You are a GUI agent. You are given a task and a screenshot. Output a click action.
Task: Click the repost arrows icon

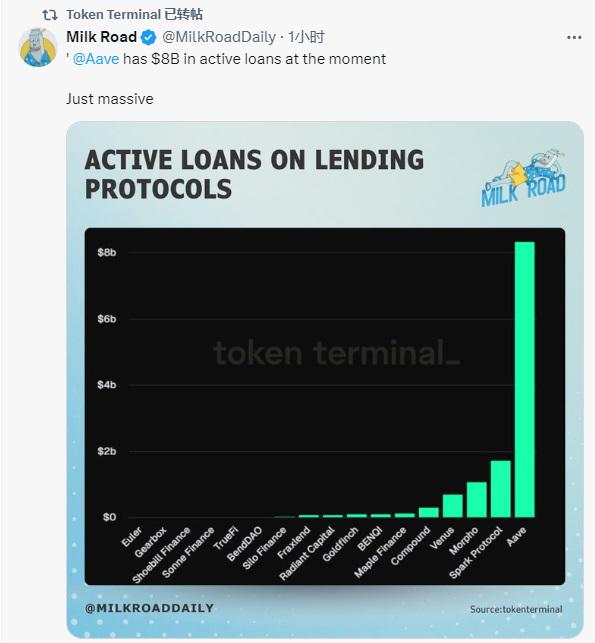(50, 15)
